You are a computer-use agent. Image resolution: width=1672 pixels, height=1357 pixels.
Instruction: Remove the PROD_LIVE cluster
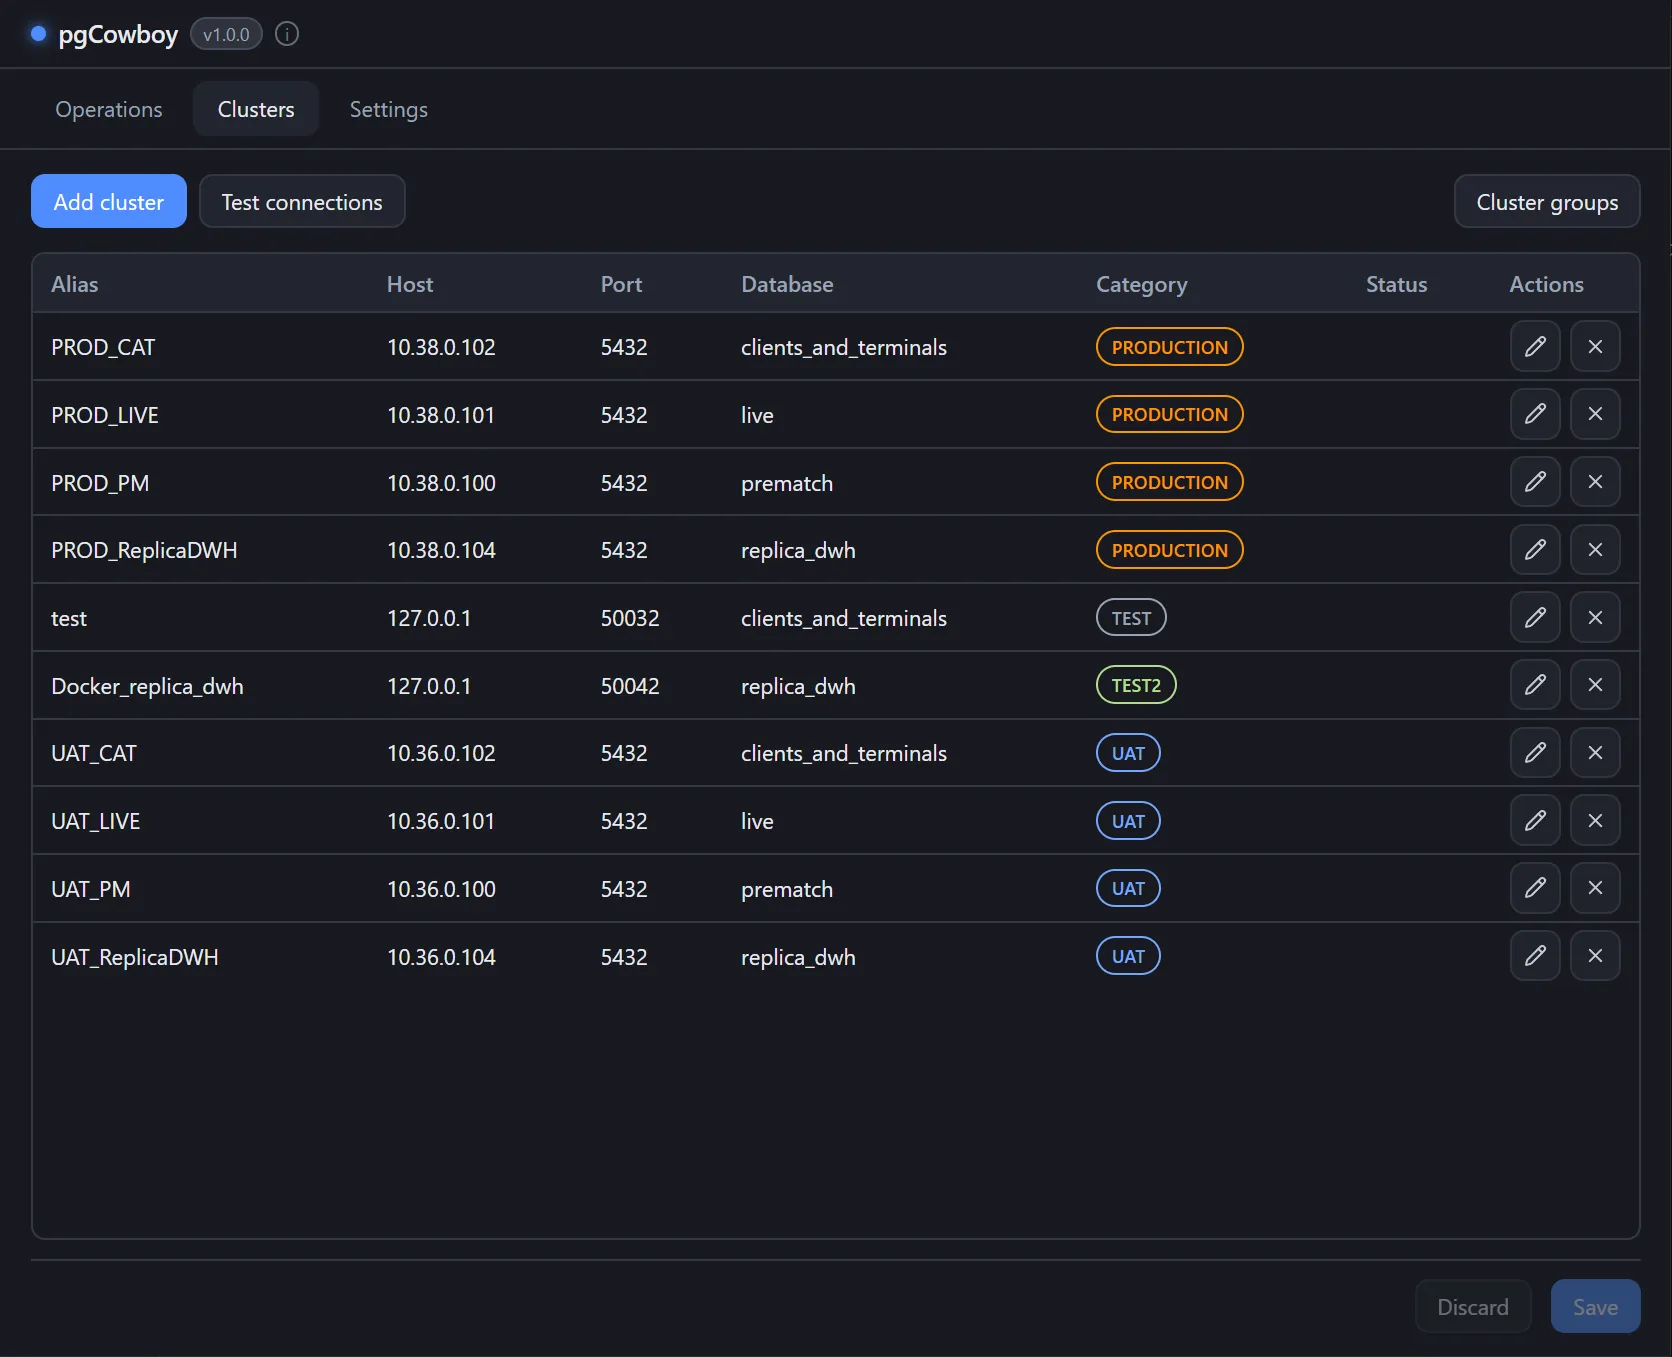pyautogui.click(x=1595, y=414)
